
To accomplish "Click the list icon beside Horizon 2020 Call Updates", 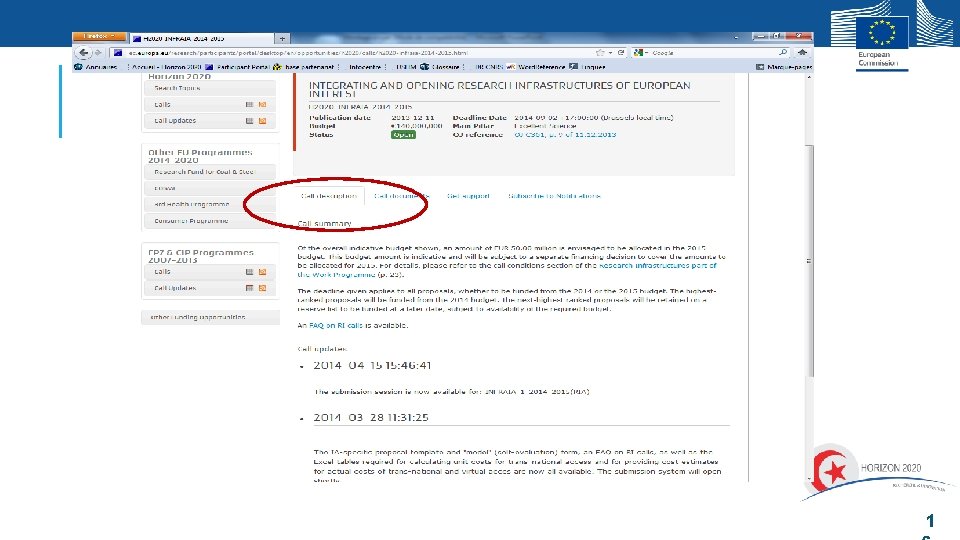I will click(249, 121).
